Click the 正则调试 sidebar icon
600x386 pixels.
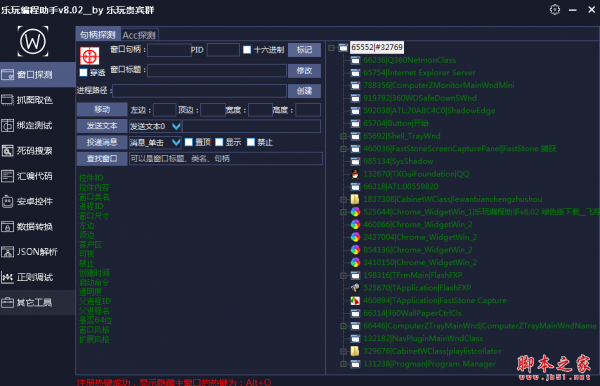click(7, 277)
